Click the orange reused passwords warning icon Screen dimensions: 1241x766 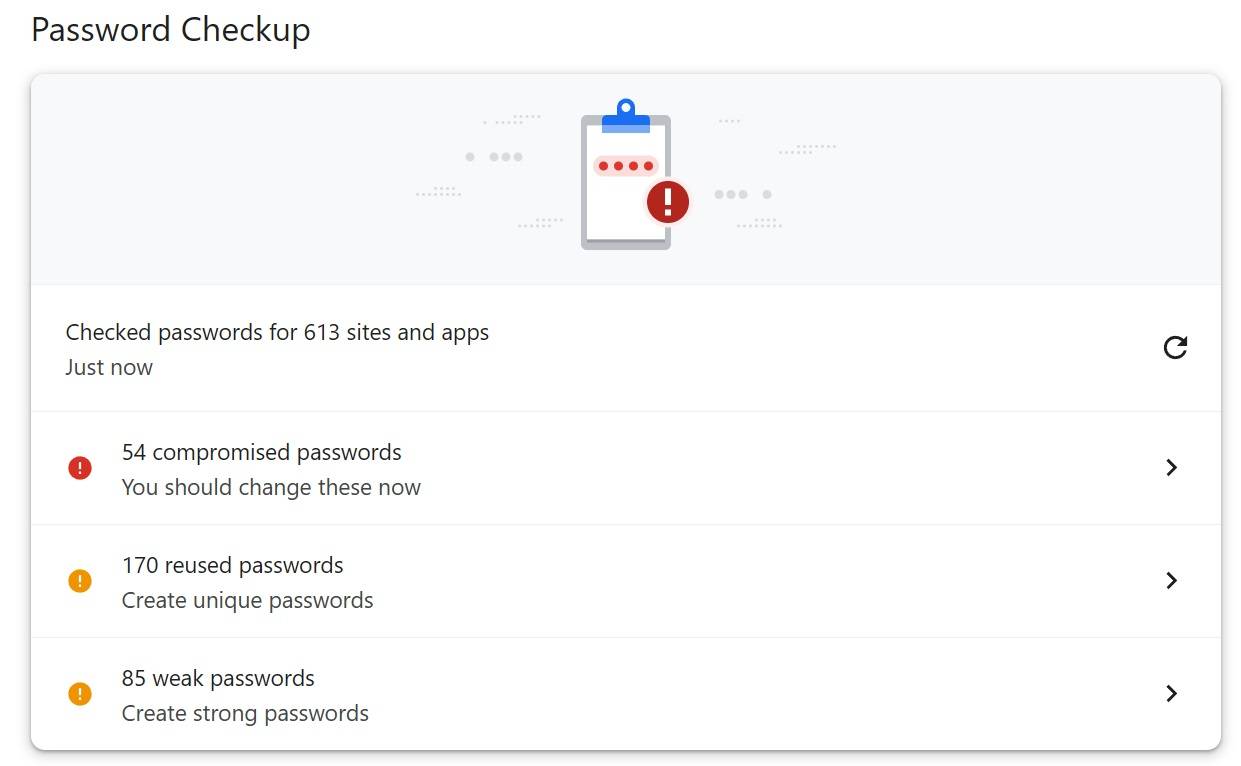click(x=80, y=581)
